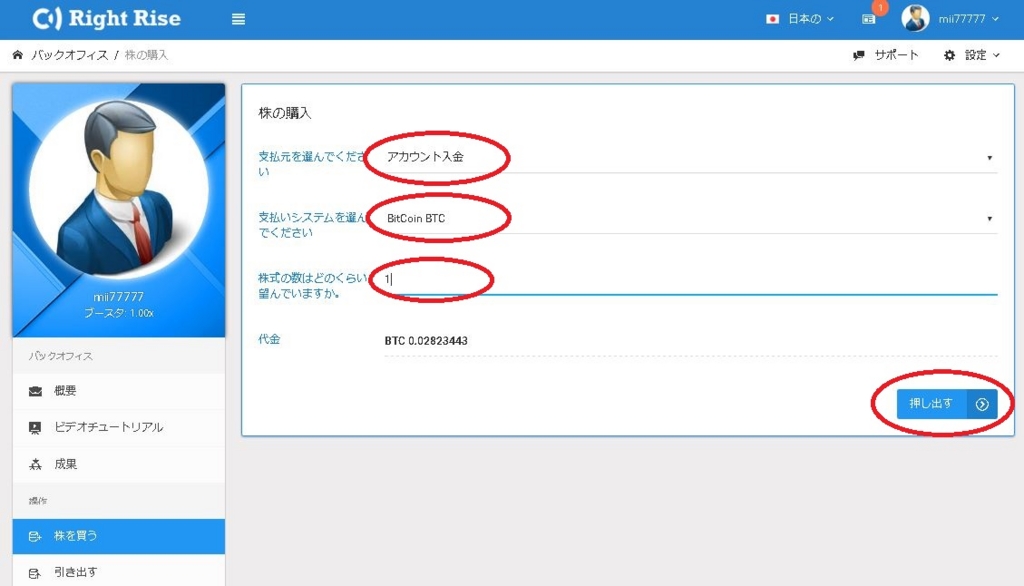Click the 成果 hierarchy icon
1024x586 pixels.
35,464
